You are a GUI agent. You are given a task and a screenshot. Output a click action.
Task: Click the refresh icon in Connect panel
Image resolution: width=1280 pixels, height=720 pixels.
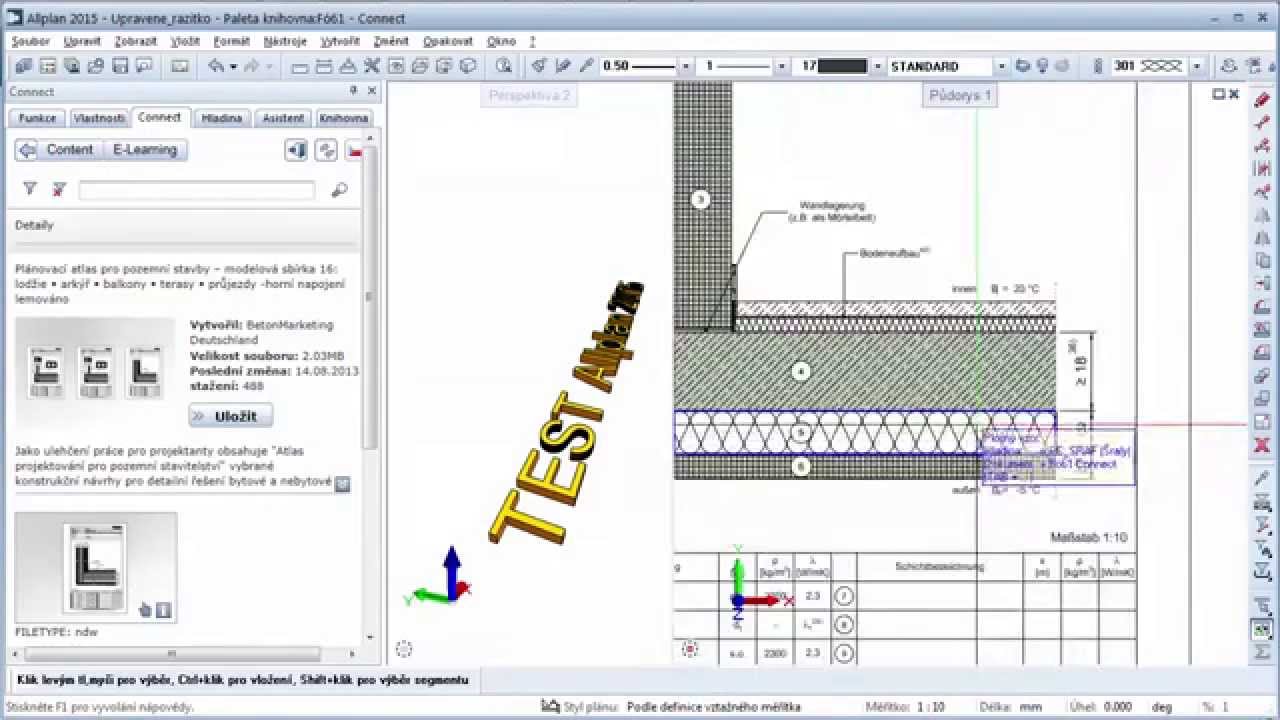coord(326,150)
